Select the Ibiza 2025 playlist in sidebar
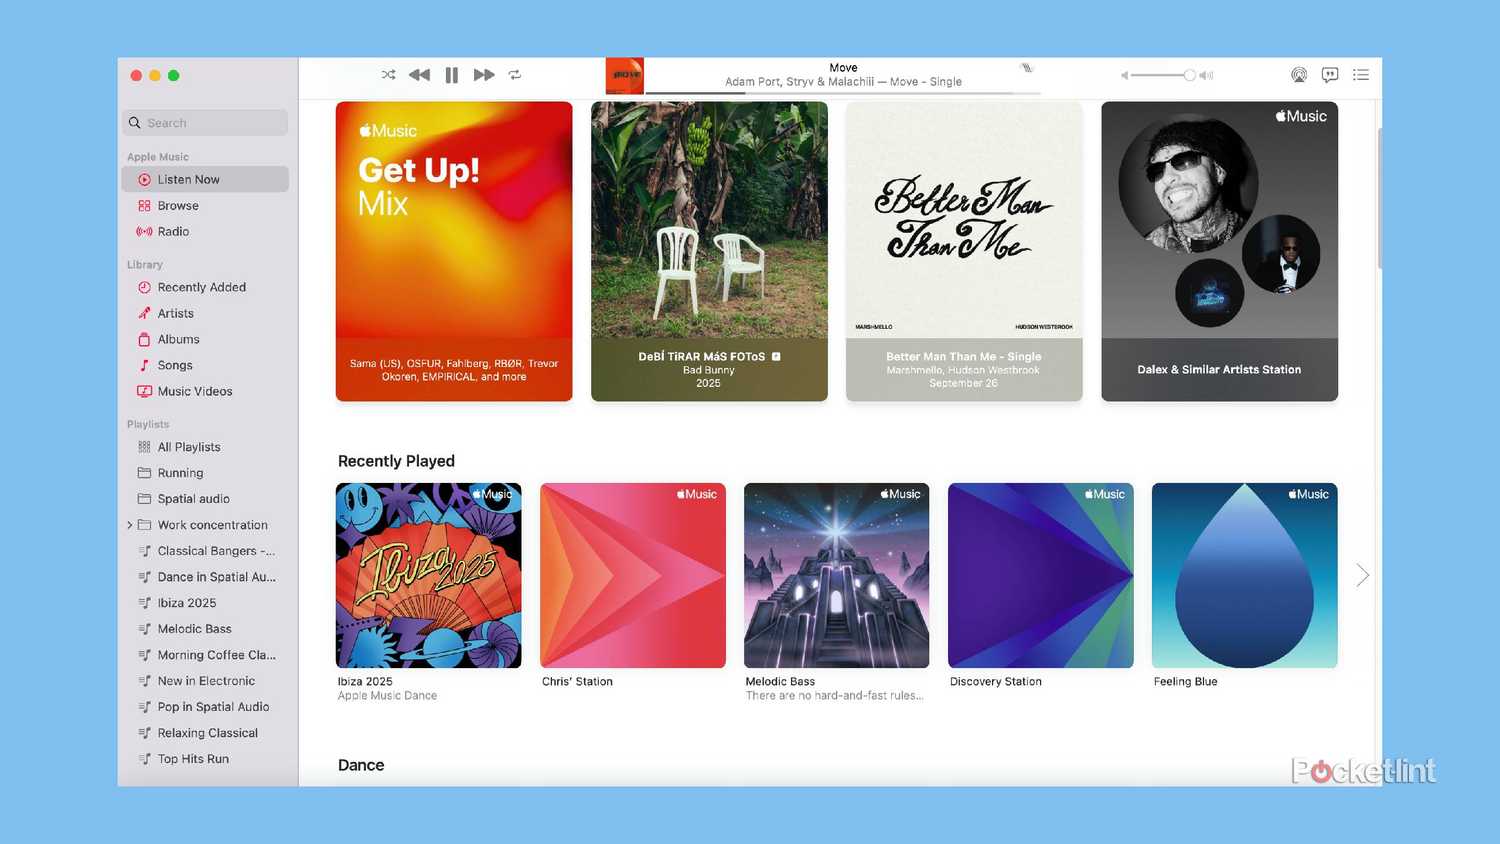Screen dimensions: 1500x844 (x=187, y=603)
